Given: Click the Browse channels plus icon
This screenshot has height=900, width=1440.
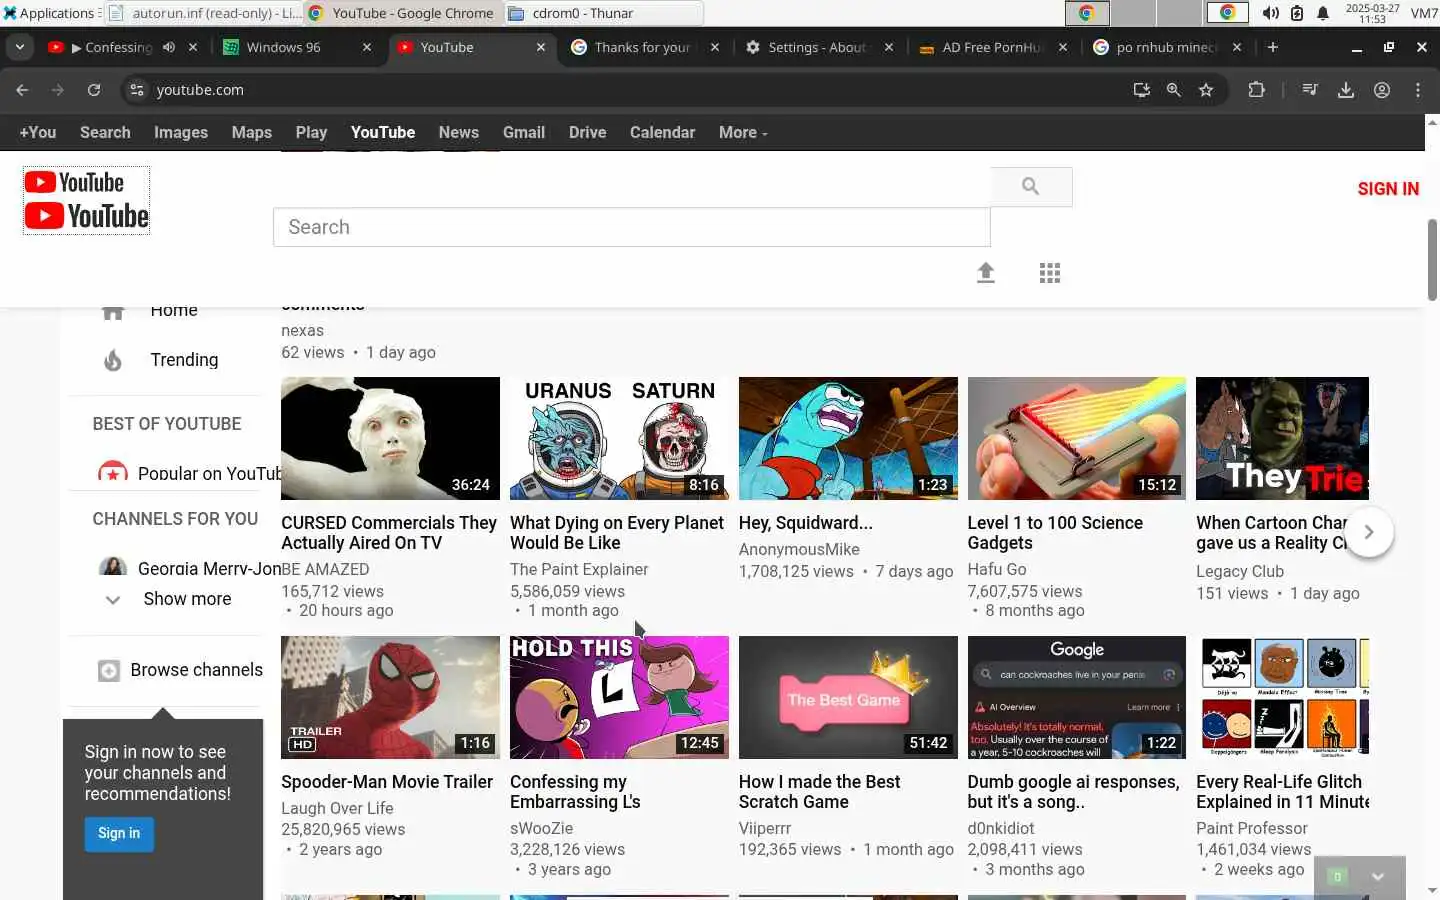Looking at the screenshot, I should tap(109, 671).
